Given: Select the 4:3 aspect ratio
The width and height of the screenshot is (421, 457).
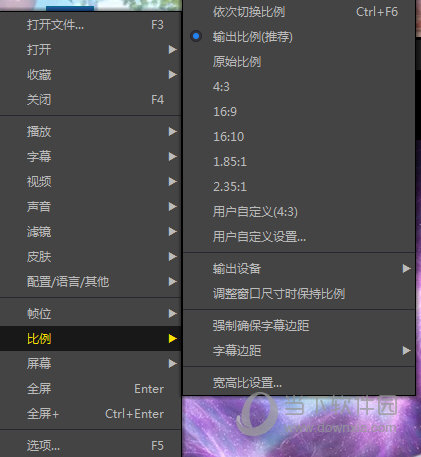Looking at the screenshot, I should [x=299, y=87].
